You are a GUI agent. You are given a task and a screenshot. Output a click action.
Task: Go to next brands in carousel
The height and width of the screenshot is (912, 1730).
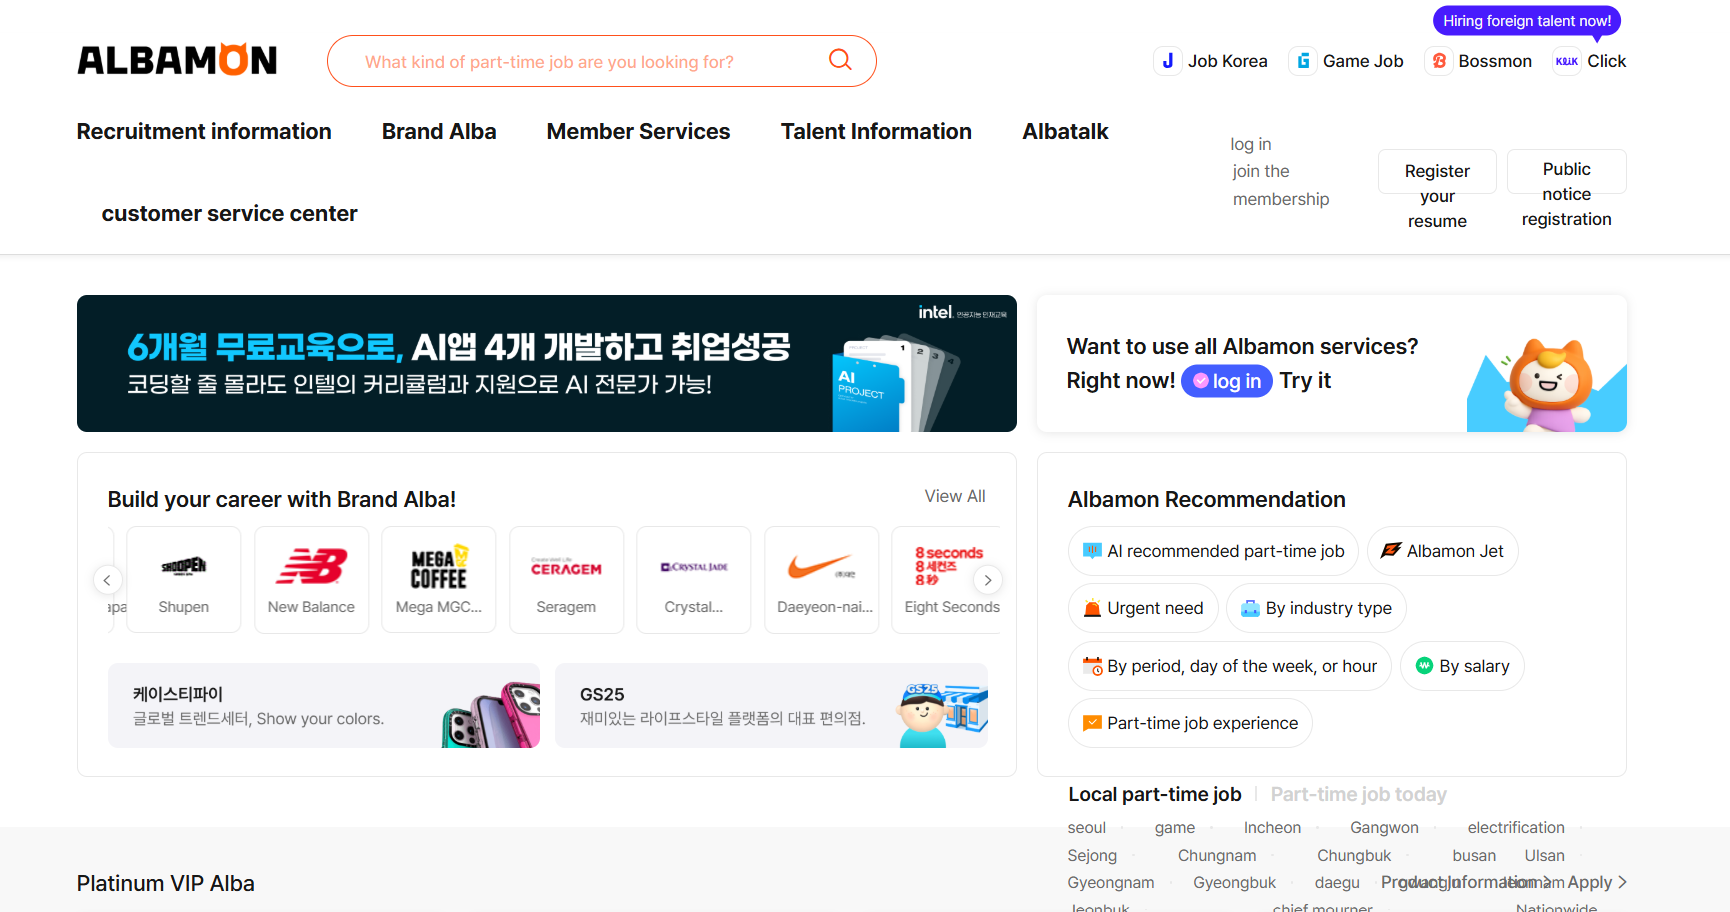point(987,580)
